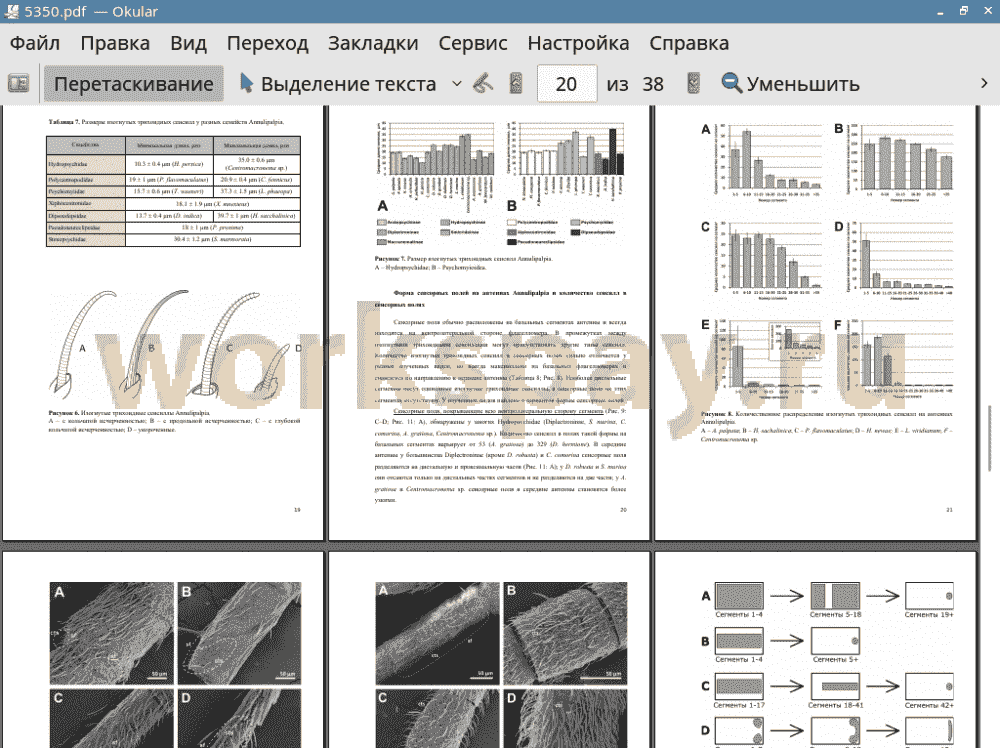
Task: Open the Правка menu
Action: click(x=115, y=43)
